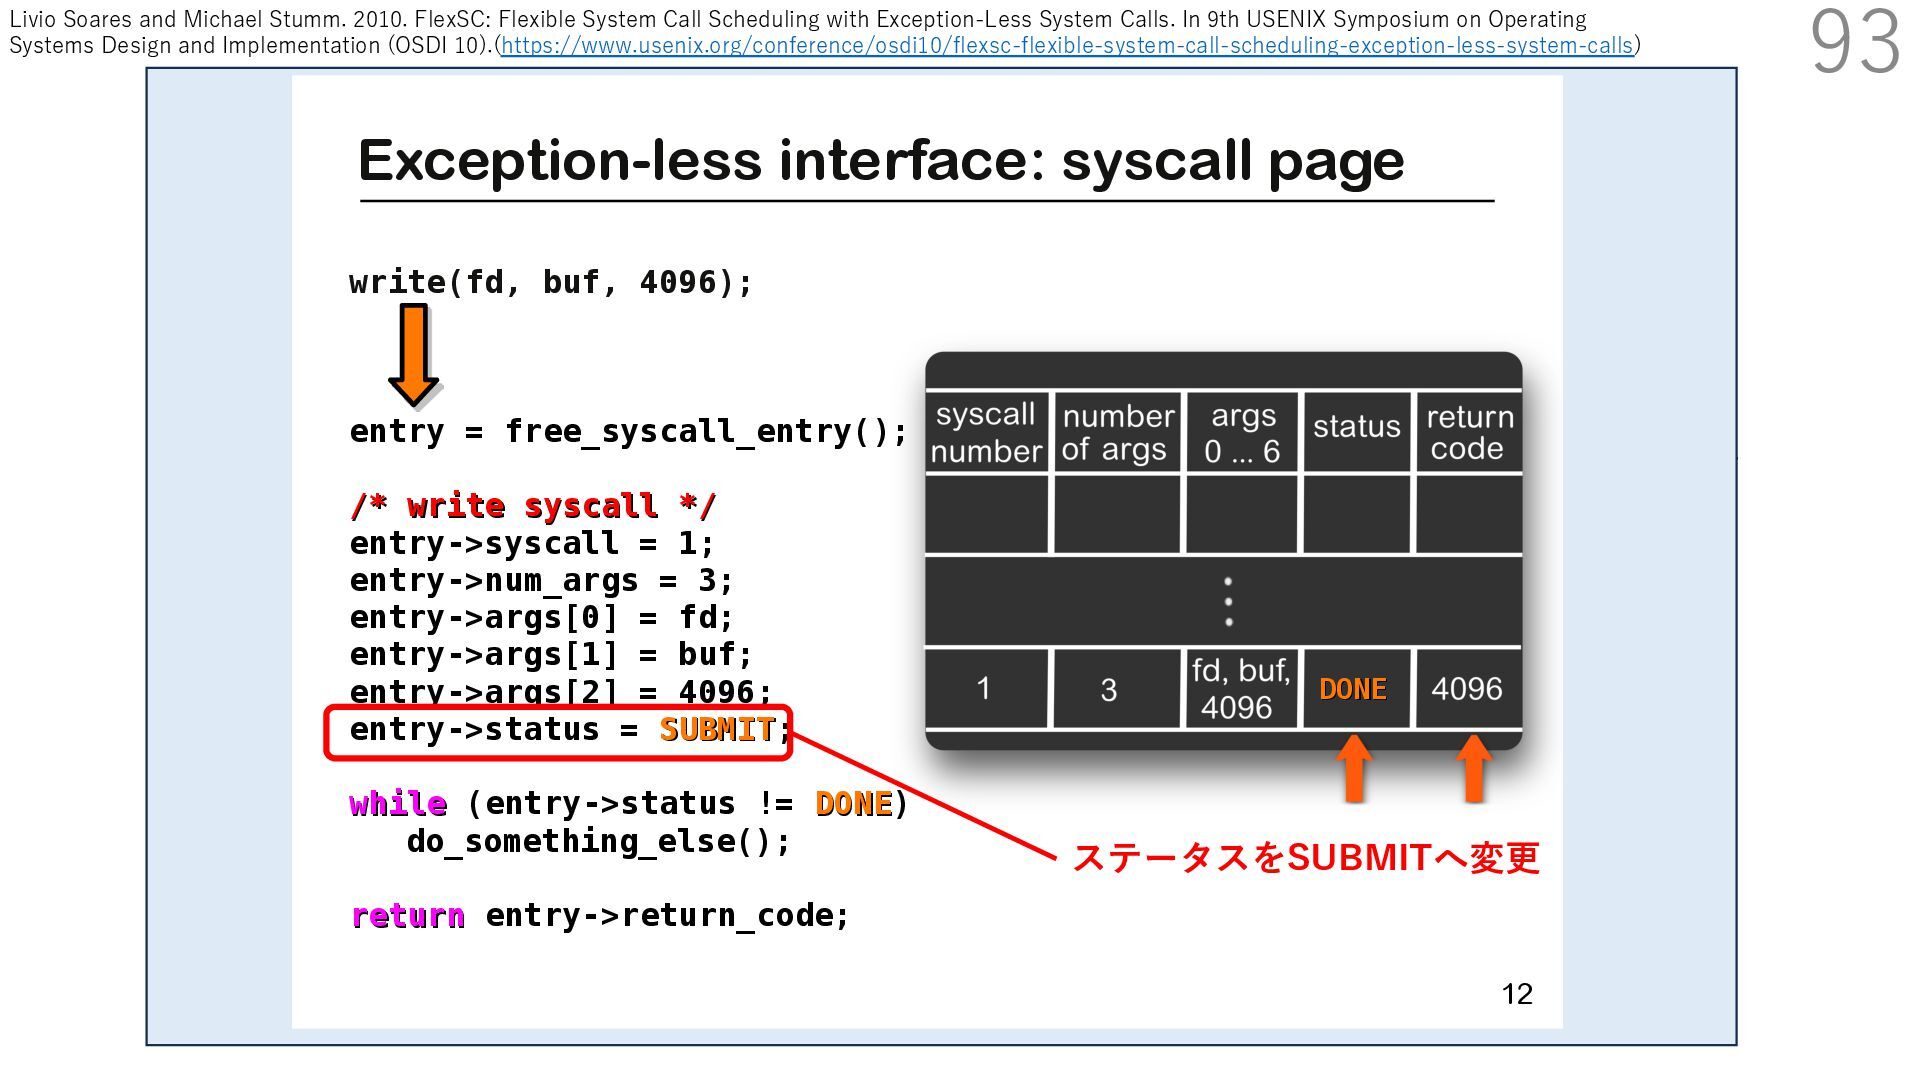Click the page number 93 at top right
Screen dimensions: 1920x1080
coord(1854,42)
